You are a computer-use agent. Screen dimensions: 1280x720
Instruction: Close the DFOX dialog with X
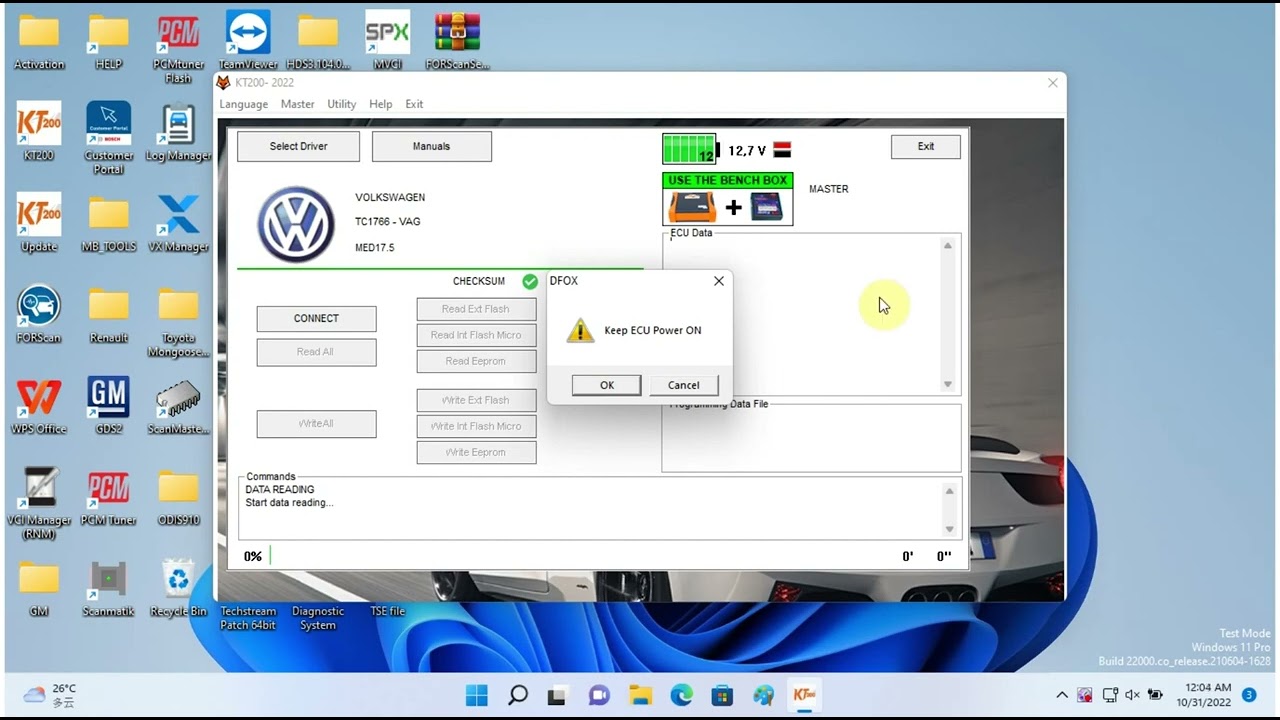coord(718,281)
